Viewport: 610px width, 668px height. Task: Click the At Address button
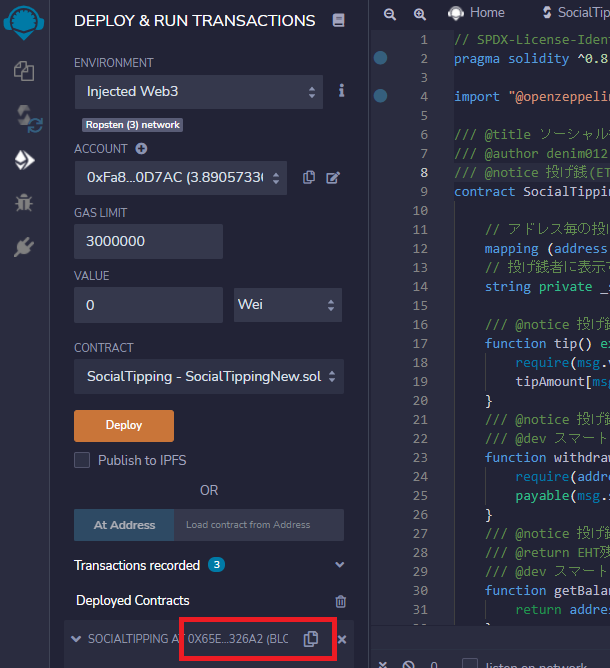click(124, 525)
